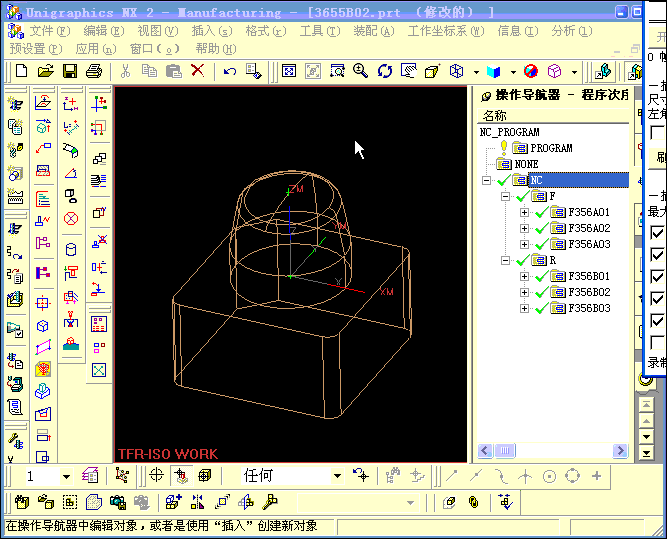Click the plus point icon in bottom toolbar
Image resolution: width=667 pixels, height=539 pixels.
tap(596, 476)
